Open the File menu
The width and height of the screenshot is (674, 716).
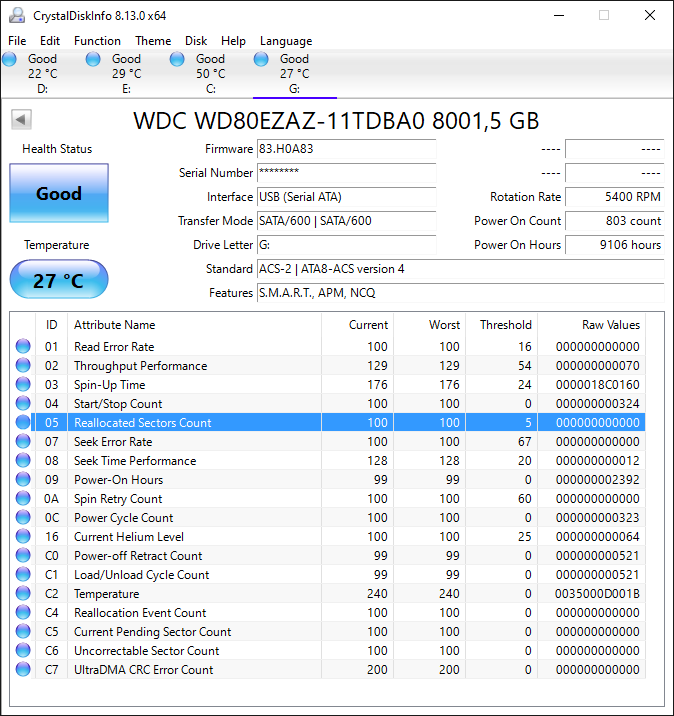(17, 41)
